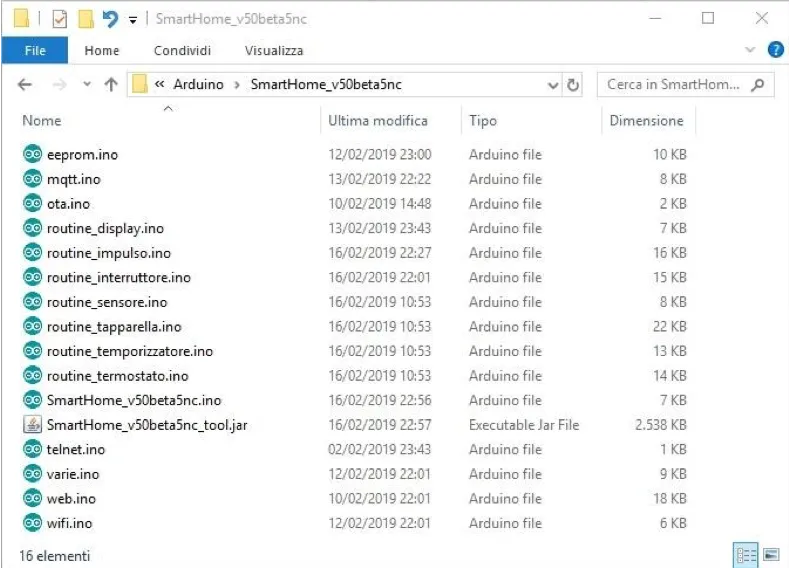Click the New folder quick access icon

pyautogui.click(x=86, y=19)
